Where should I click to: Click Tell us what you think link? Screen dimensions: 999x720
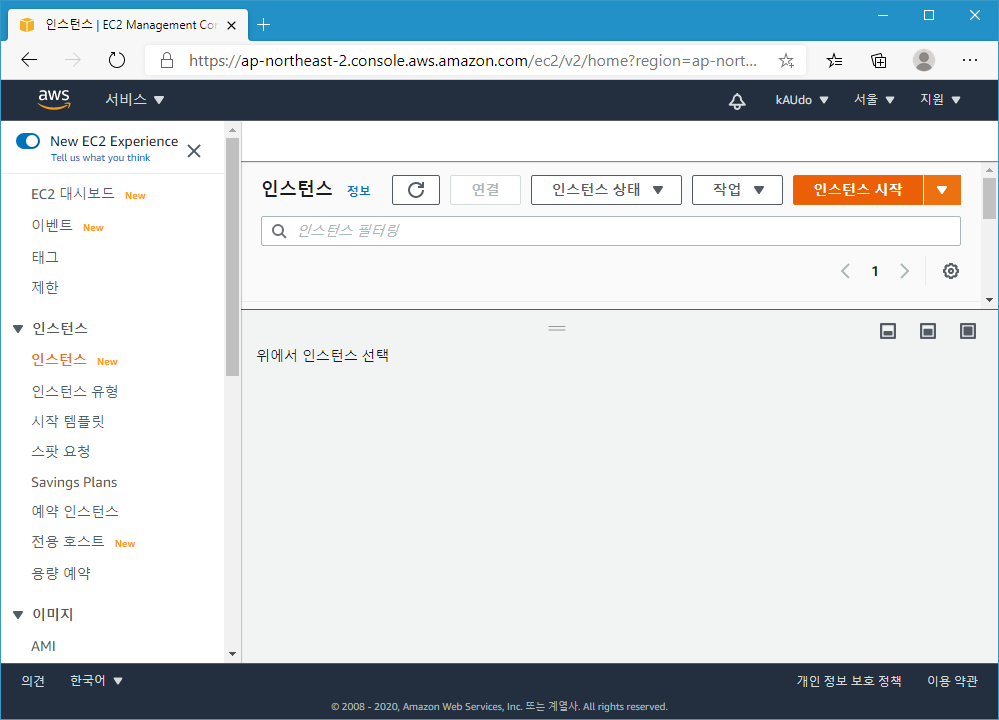(x=101, y=157)
